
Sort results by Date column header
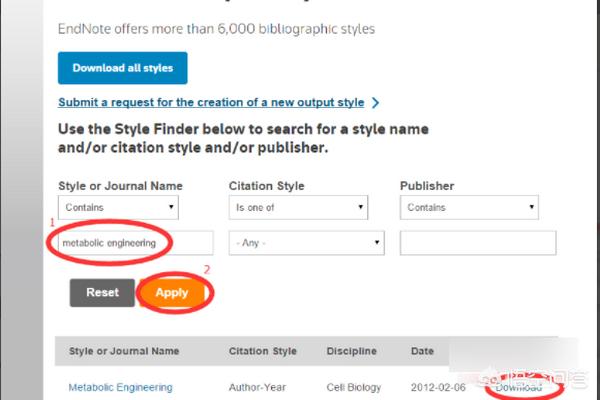422,351
